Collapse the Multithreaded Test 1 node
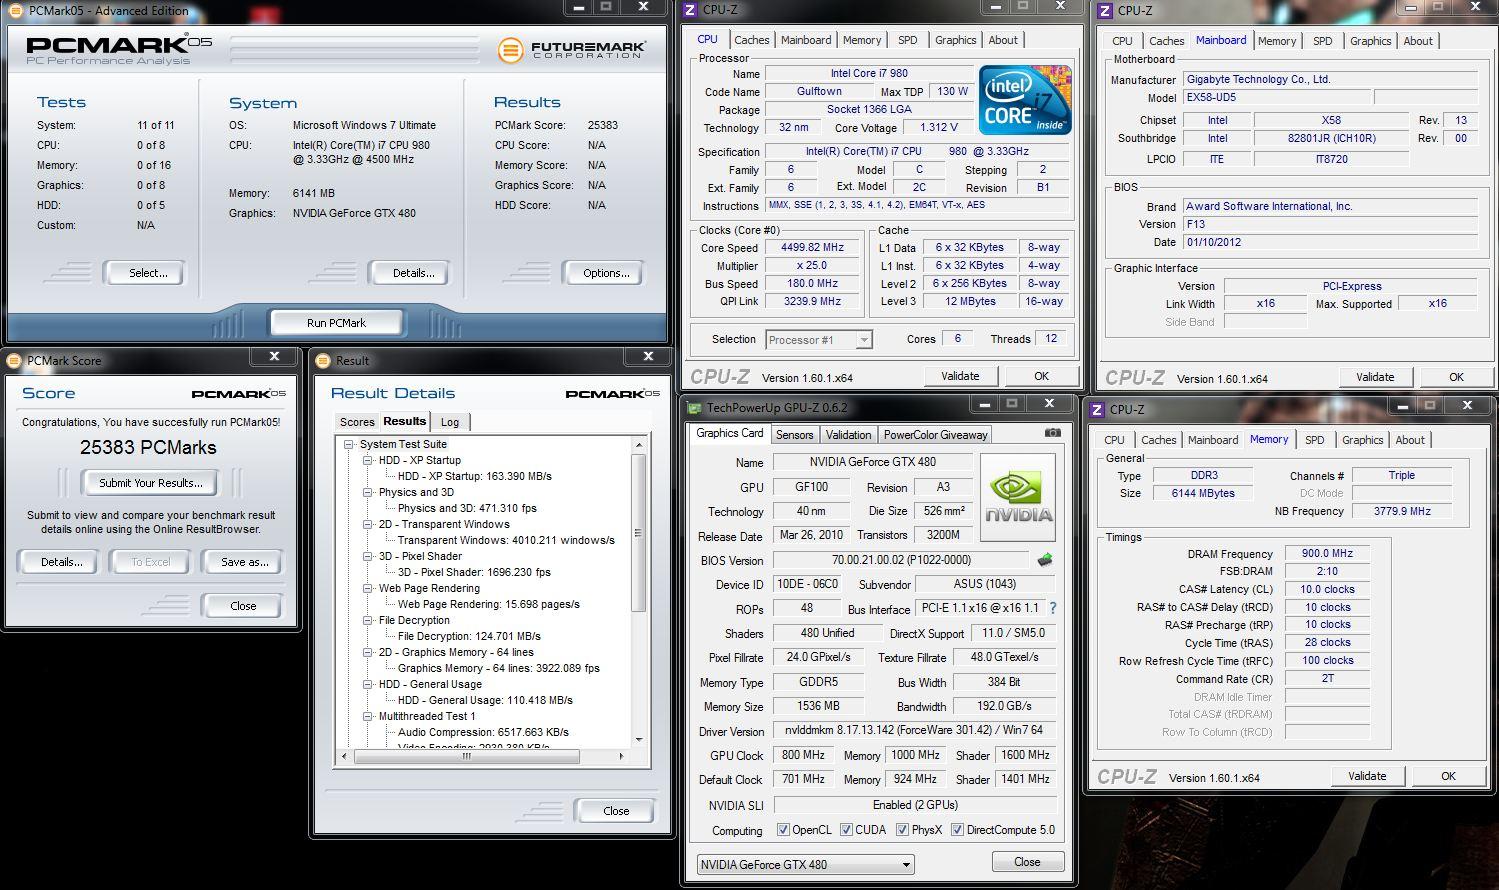Image resolution: width=1499 pixels, height=890 pixels. (x=368, y=716)
